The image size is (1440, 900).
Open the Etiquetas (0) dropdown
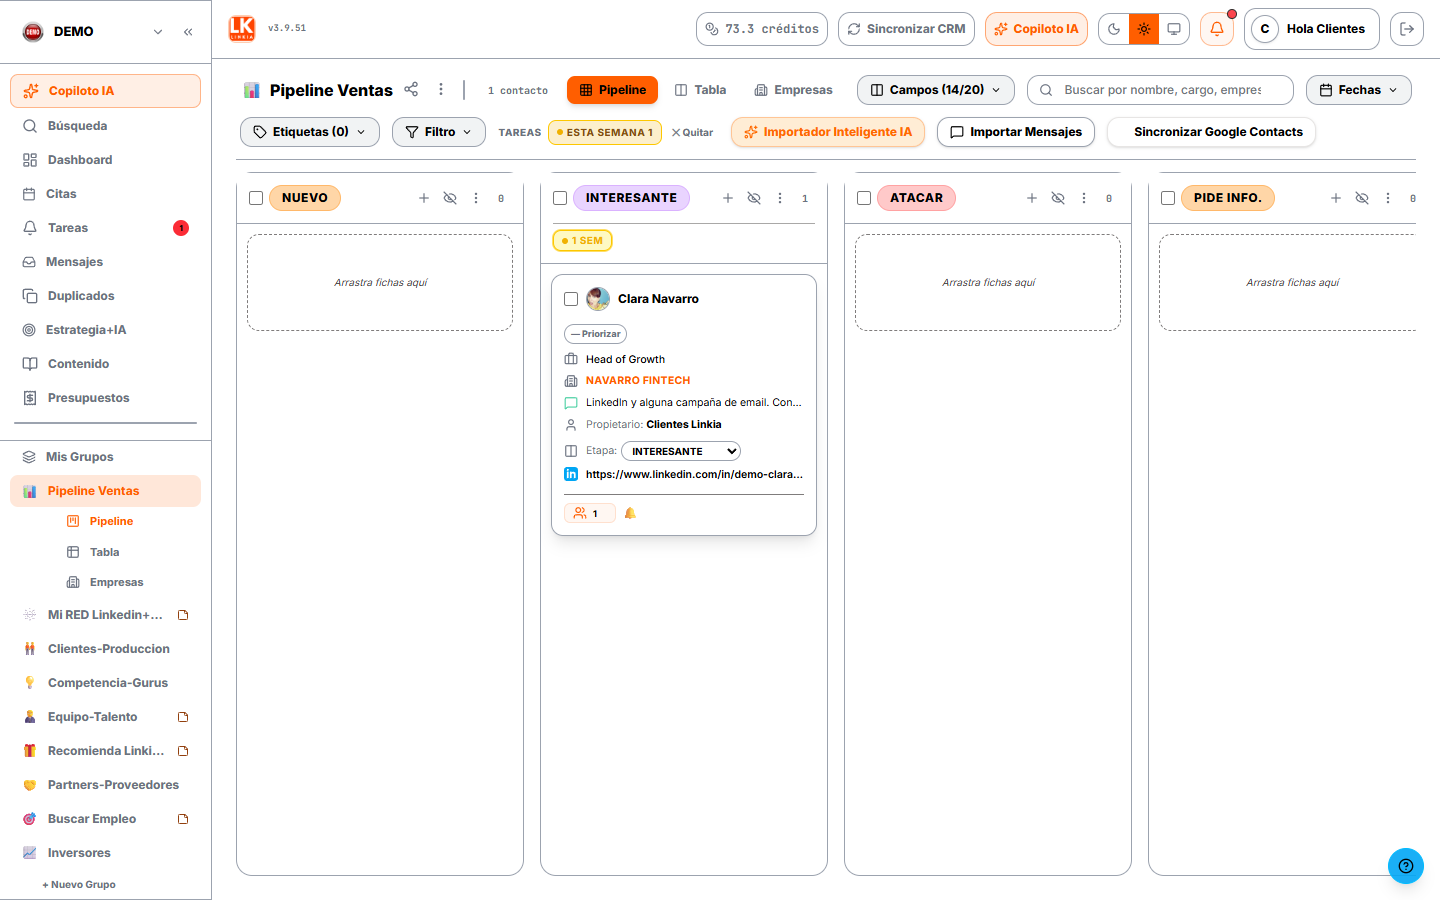(x=310, y=132)
